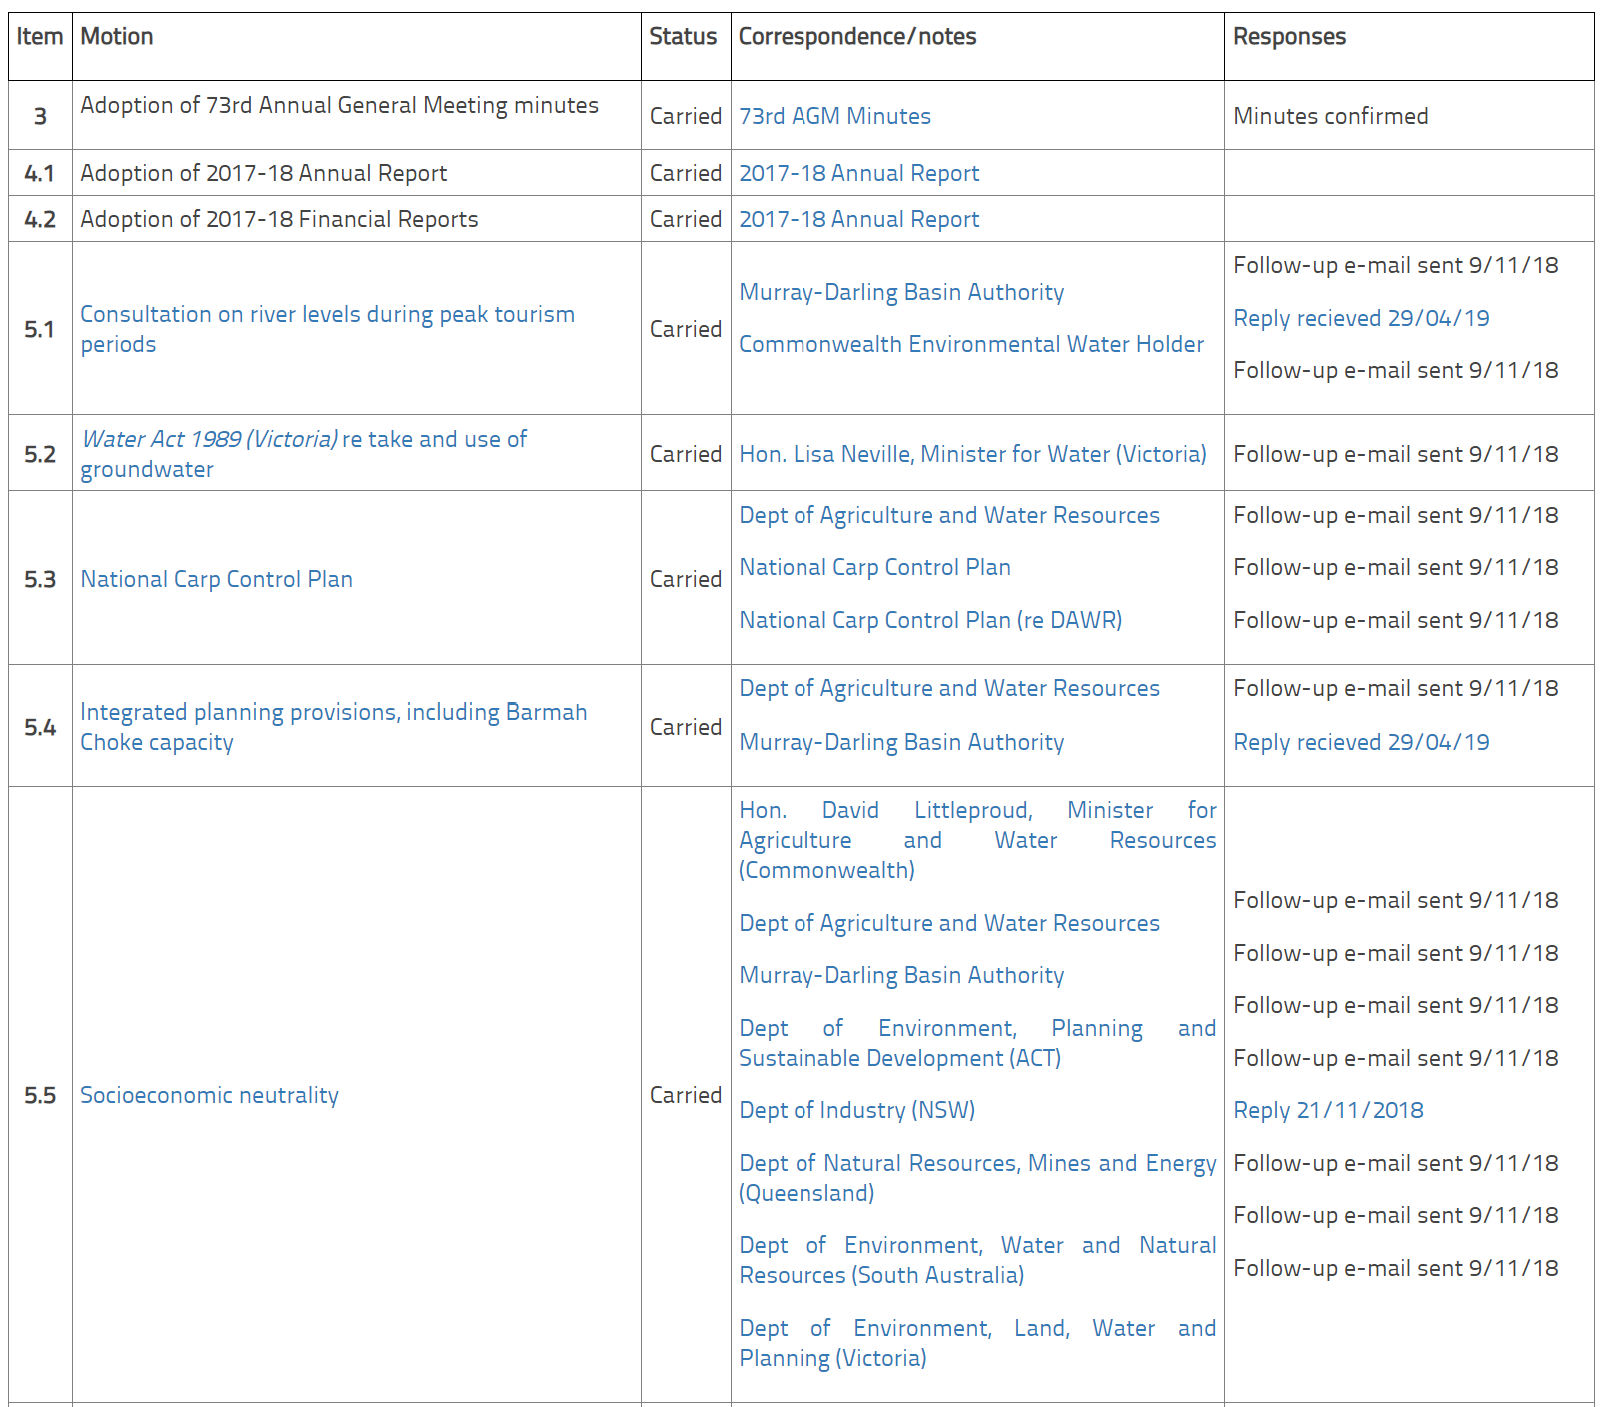Screen dimensions: 1605x1407
Task: Select item number 5.3 cell
Action: (x=40, y=579)
